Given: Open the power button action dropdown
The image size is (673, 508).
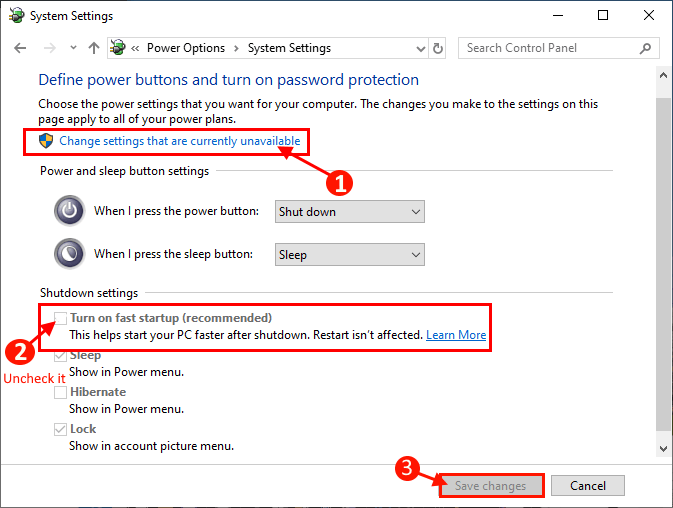Looking at the screenshot, I should pyautogui.click(x=350, y=212).
